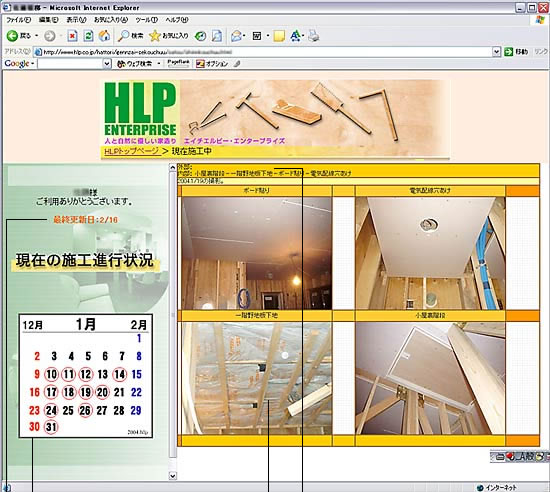This screenshot has width=550, height=492.
Task: Open the ファイル menu
Action: (x=19, y=20)
